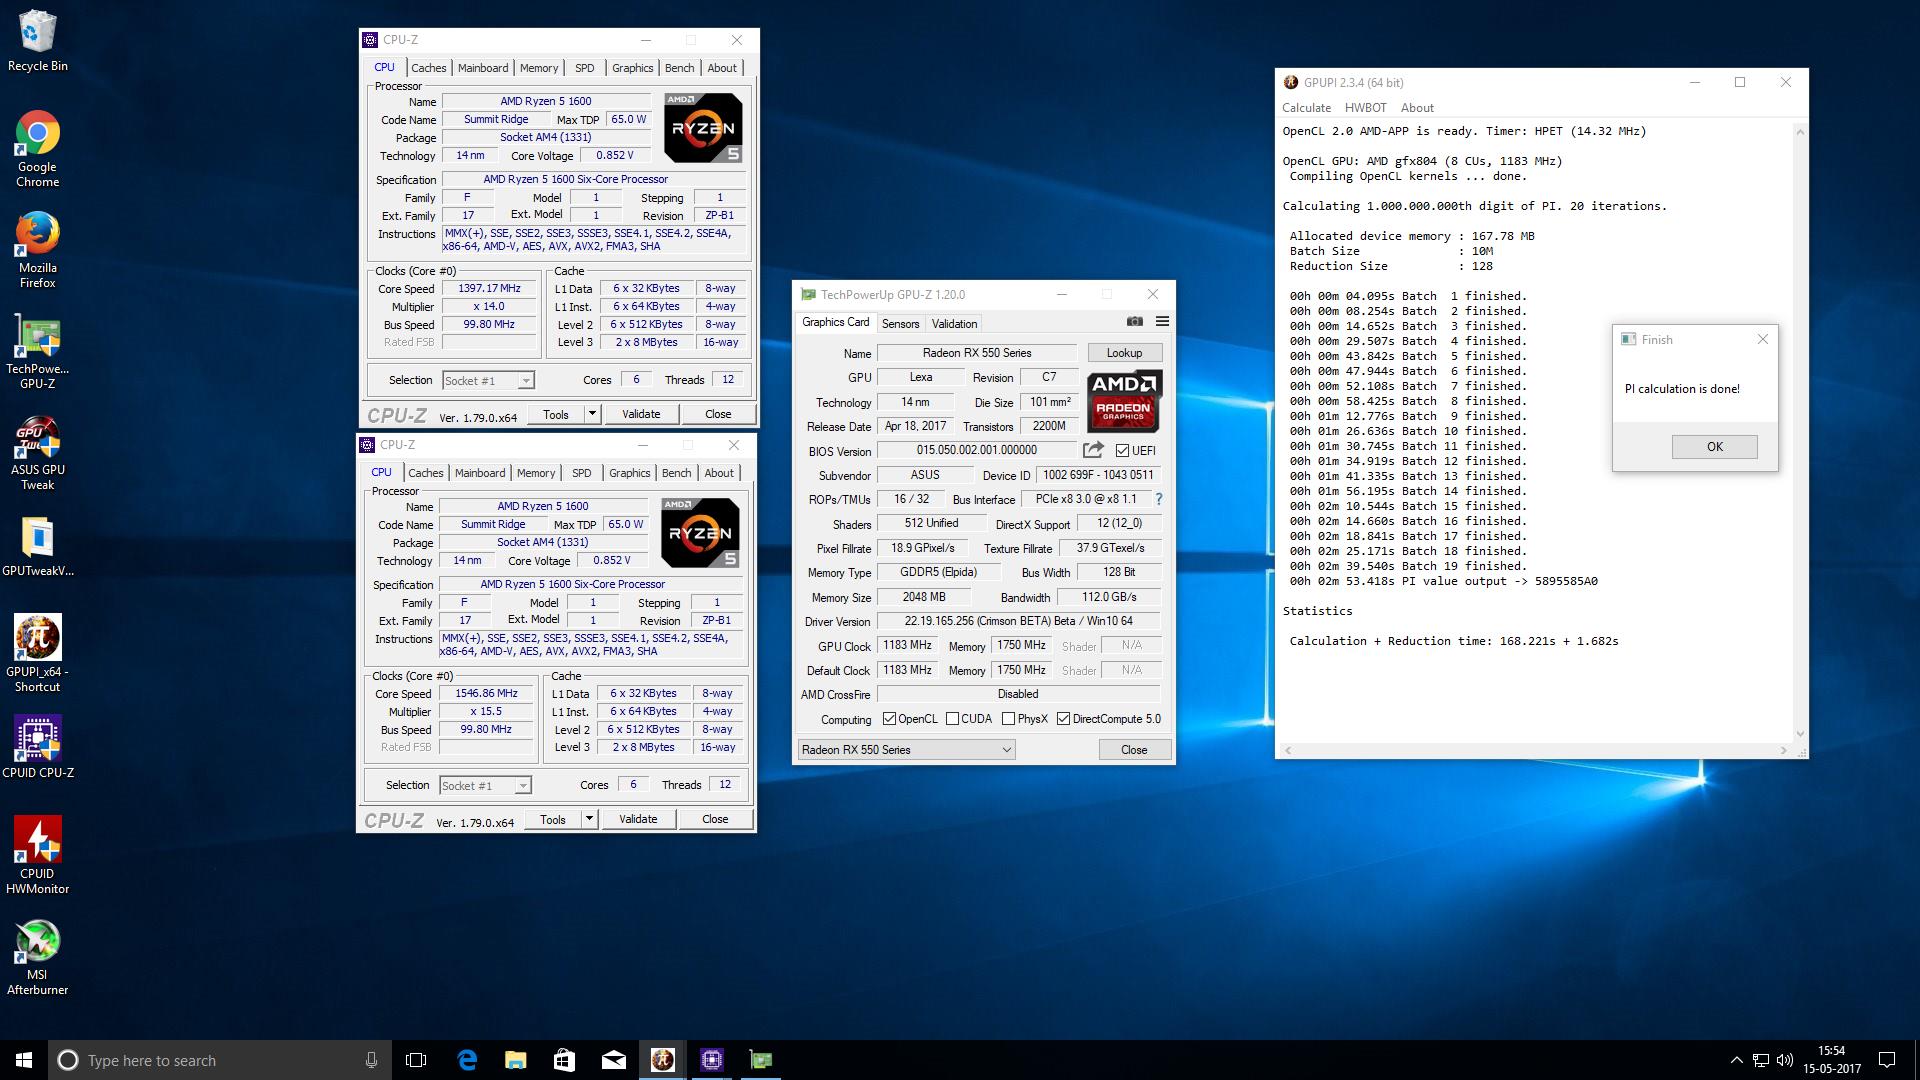Screen dimensions: 1920x1080
Task: Switch to the GPU-Z taskbar icon
Action: click(x=760, y=1060)
